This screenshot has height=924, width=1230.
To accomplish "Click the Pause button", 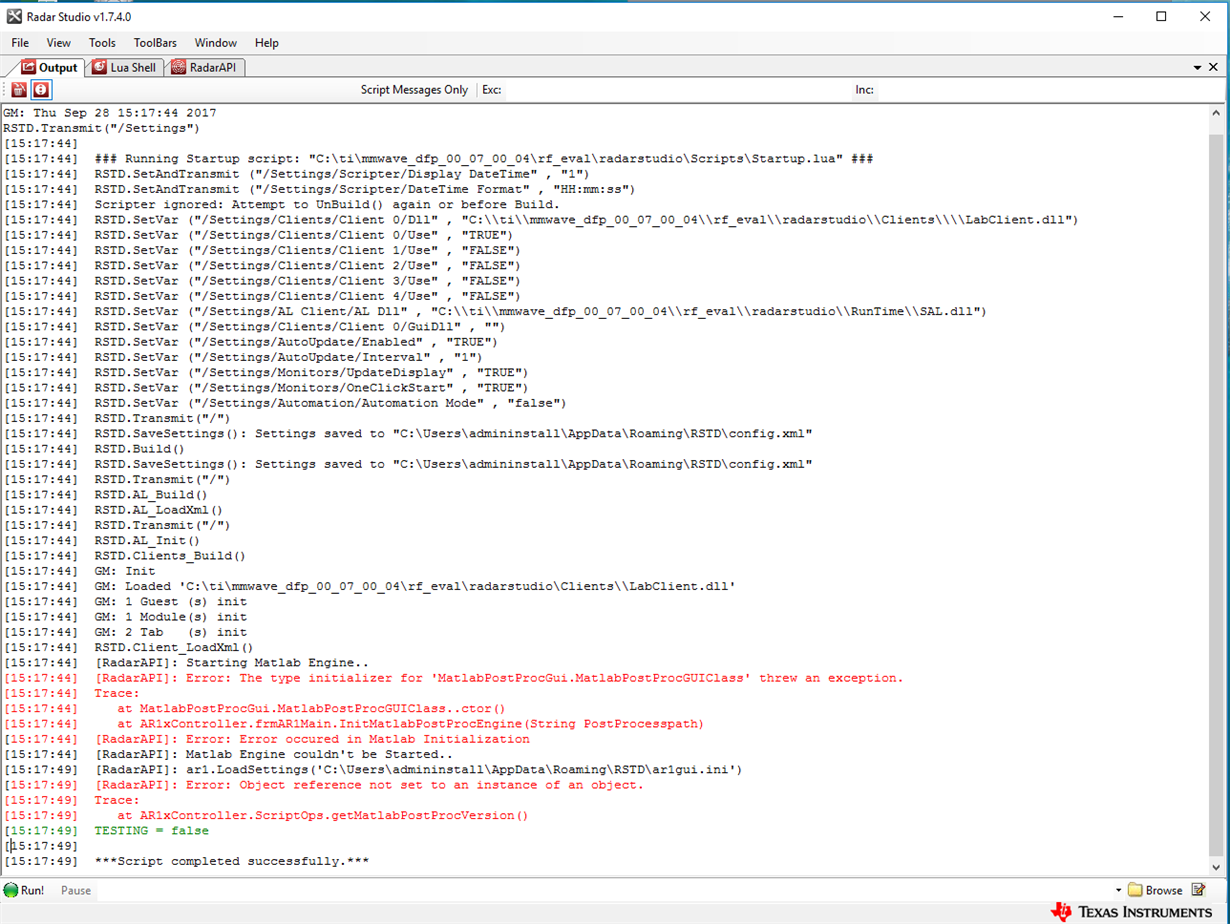I will 76,890.
